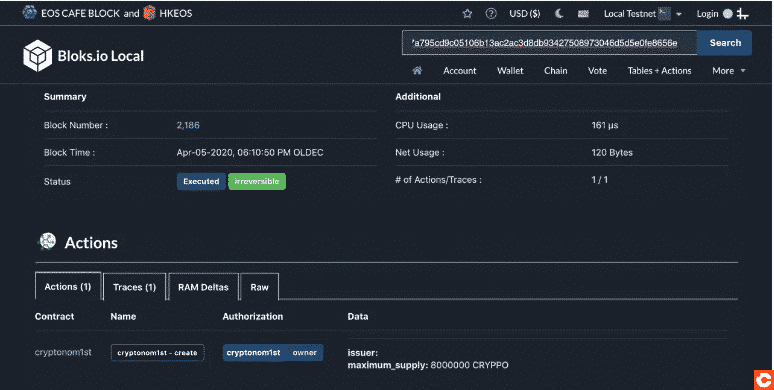Switch to the RAM Deltas tab

click(x=203, y=287)
